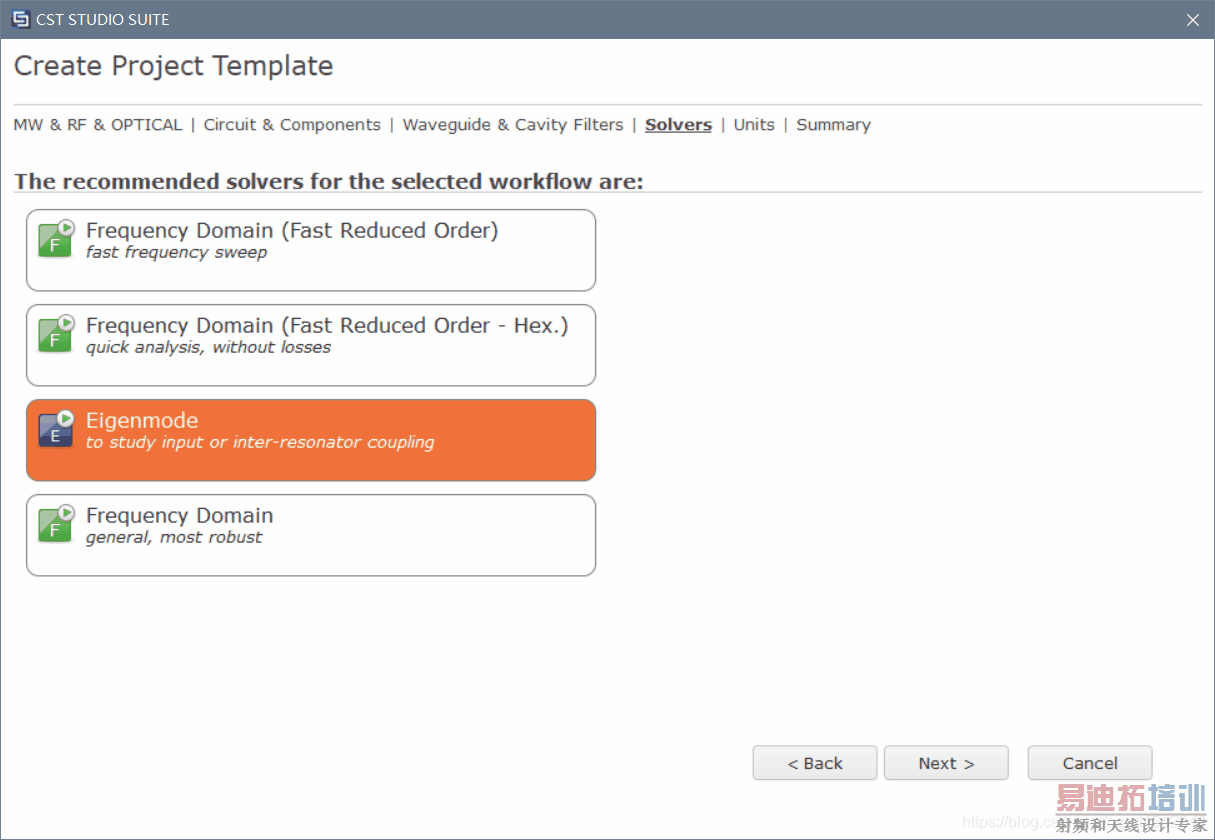The height and width of the screenshot is (840, 1215).
Task: Return to Waveguide & Cavity Filters step
Action: (512, 125)
